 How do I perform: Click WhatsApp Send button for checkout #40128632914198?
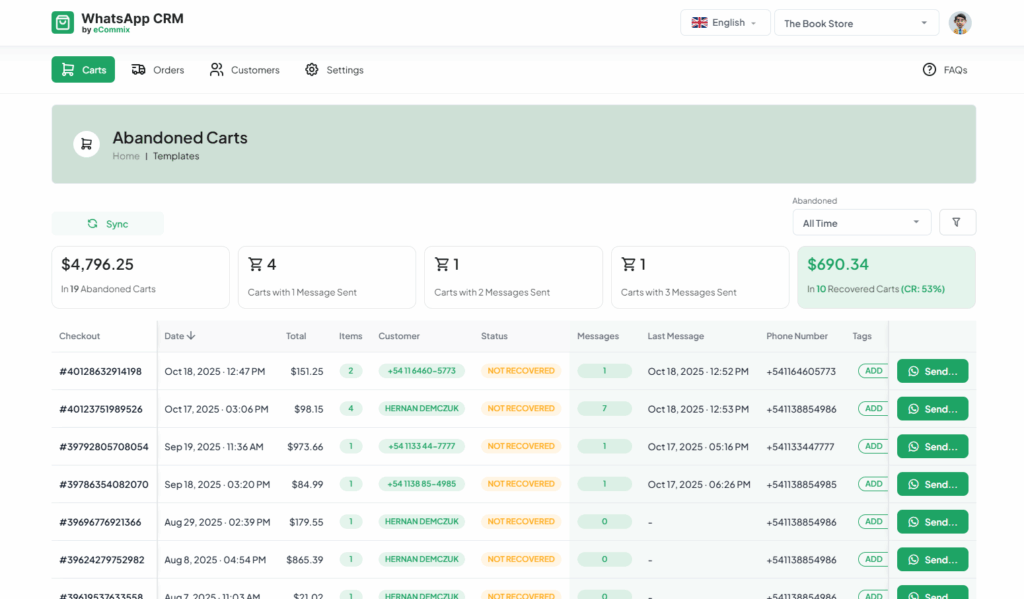pyautogui.click(x=932, y=371)
